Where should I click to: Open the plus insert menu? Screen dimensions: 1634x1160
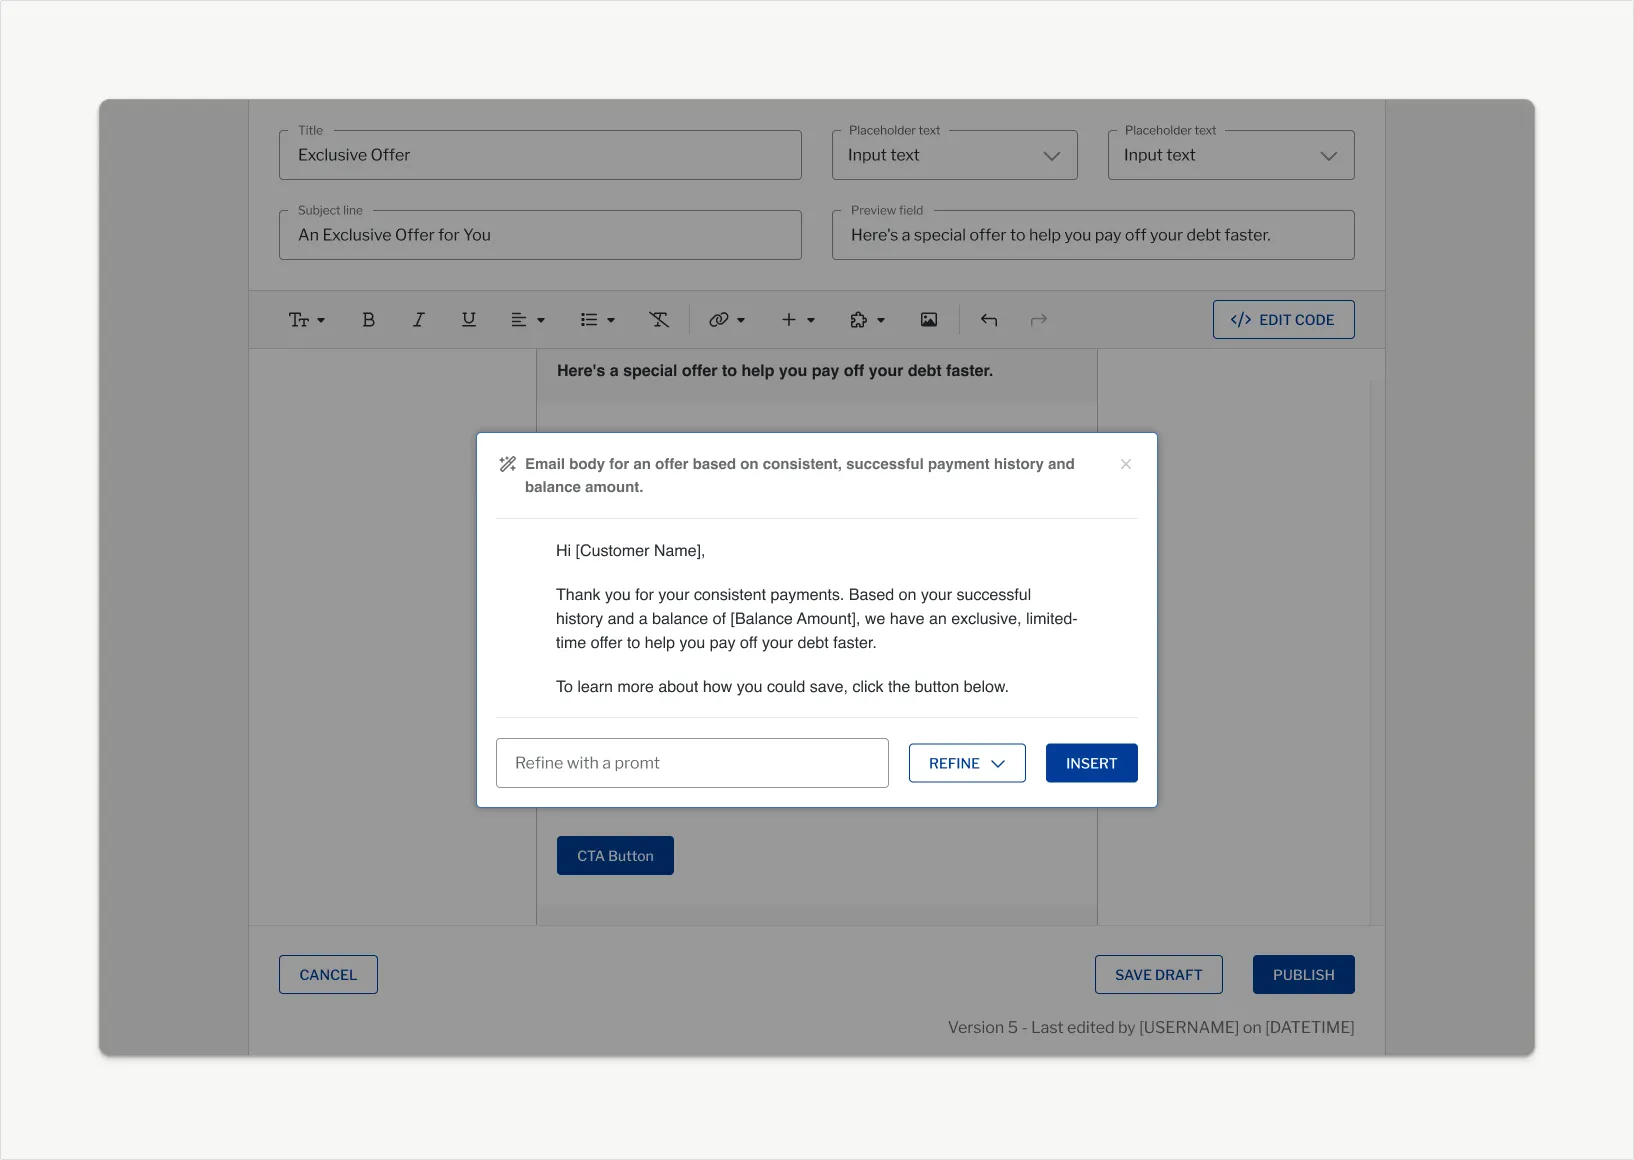click(797, 320)
